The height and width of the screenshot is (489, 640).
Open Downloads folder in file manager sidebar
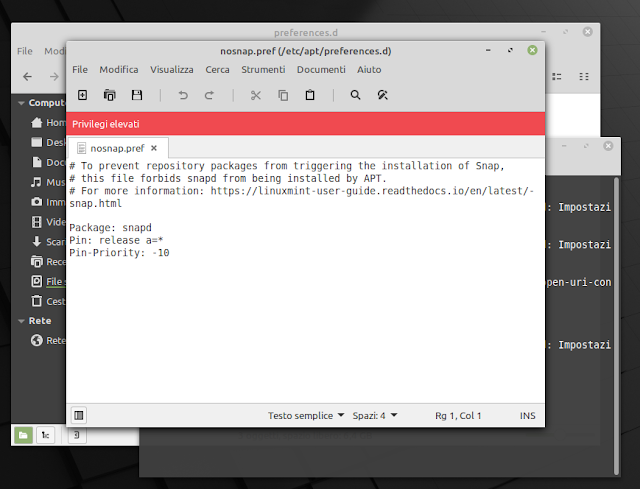(48, 242)
